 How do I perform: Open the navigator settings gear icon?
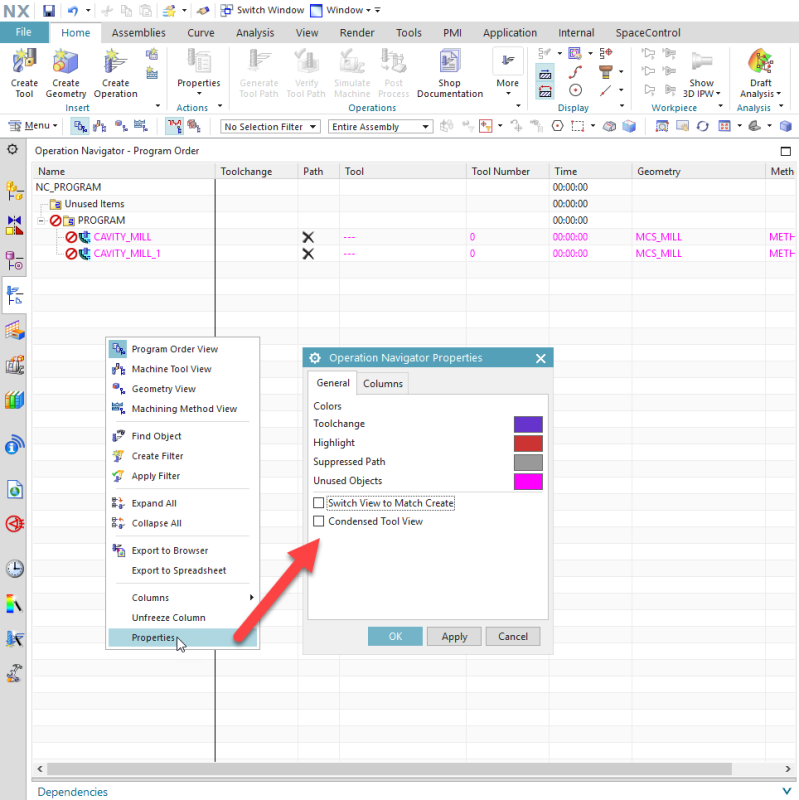[12, 149]
